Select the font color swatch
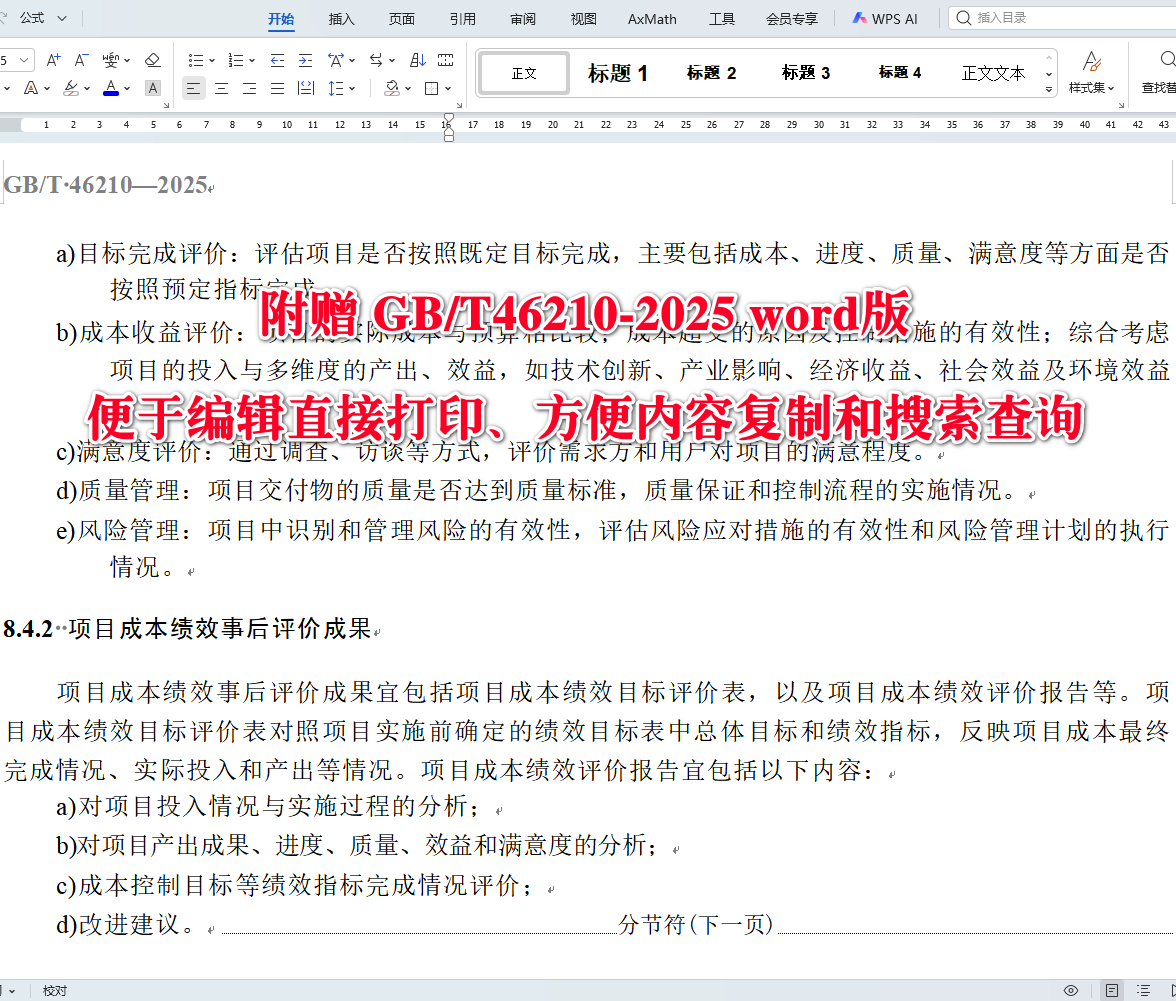Screen dimensions: 1176x1001 (x=111, y=89)
